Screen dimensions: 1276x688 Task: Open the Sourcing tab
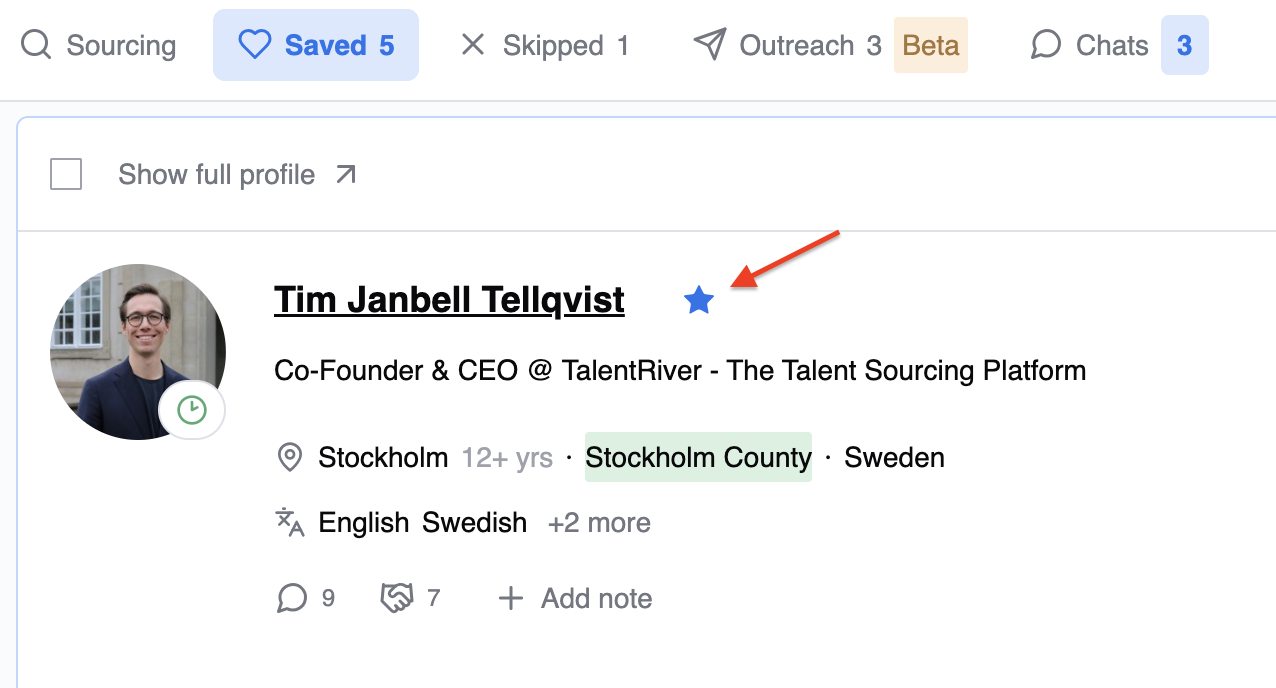(99, 45)
